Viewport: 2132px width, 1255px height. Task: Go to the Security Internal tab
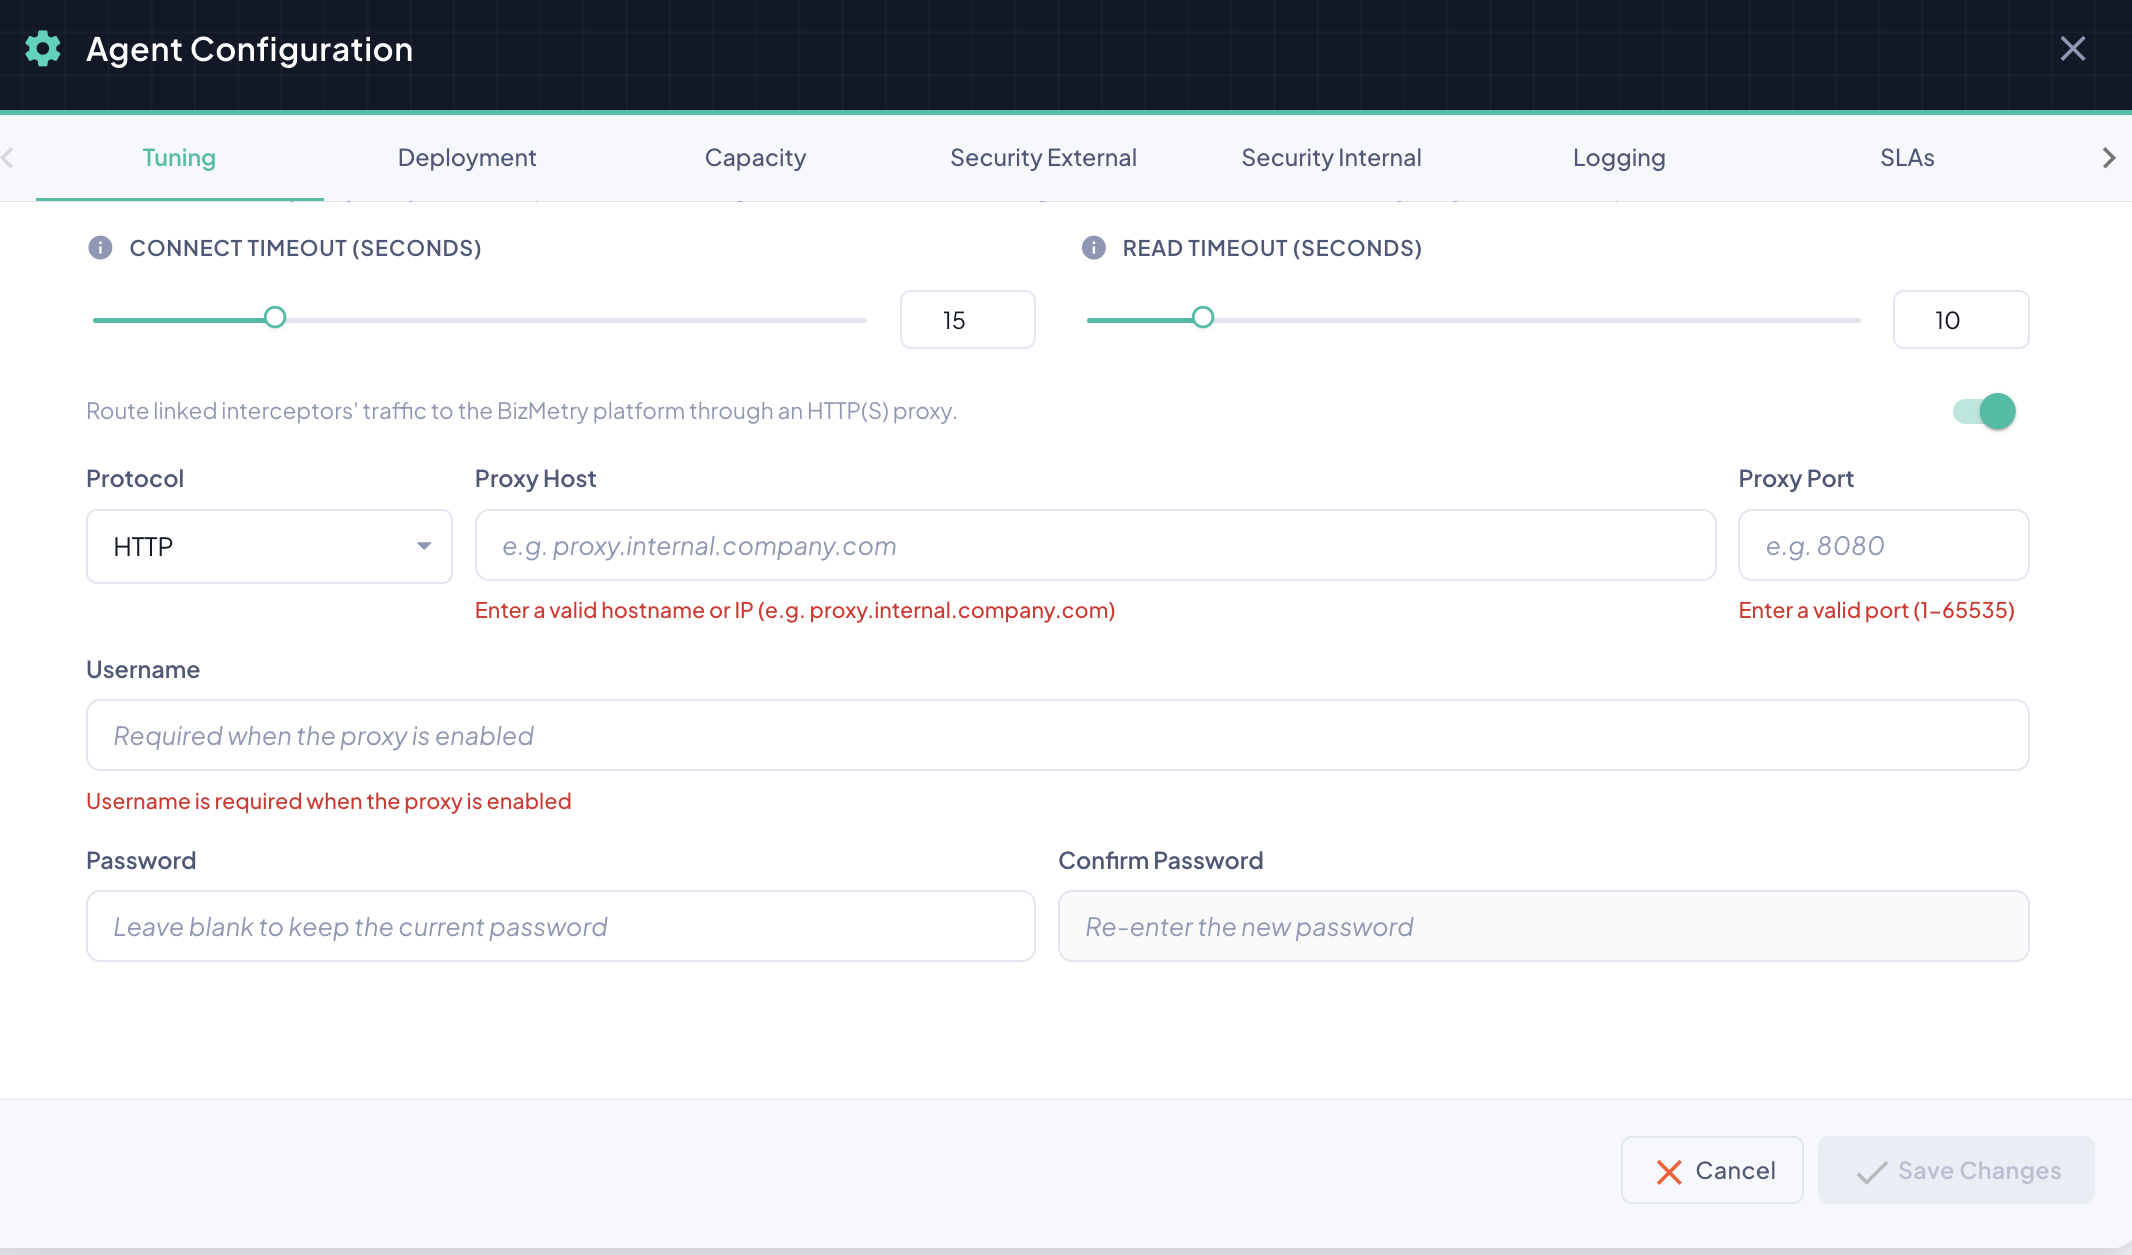tap(1331, 158)
